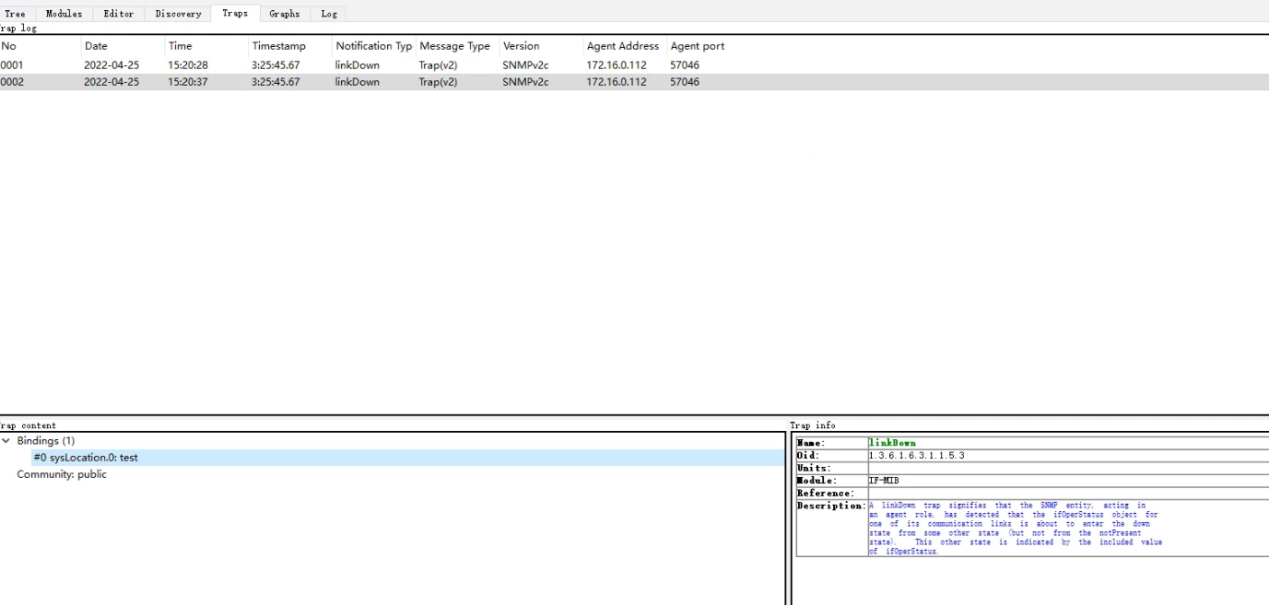Sort by Message Type column header
This screenshot has height=605, width=1269.
coord(455,46)
